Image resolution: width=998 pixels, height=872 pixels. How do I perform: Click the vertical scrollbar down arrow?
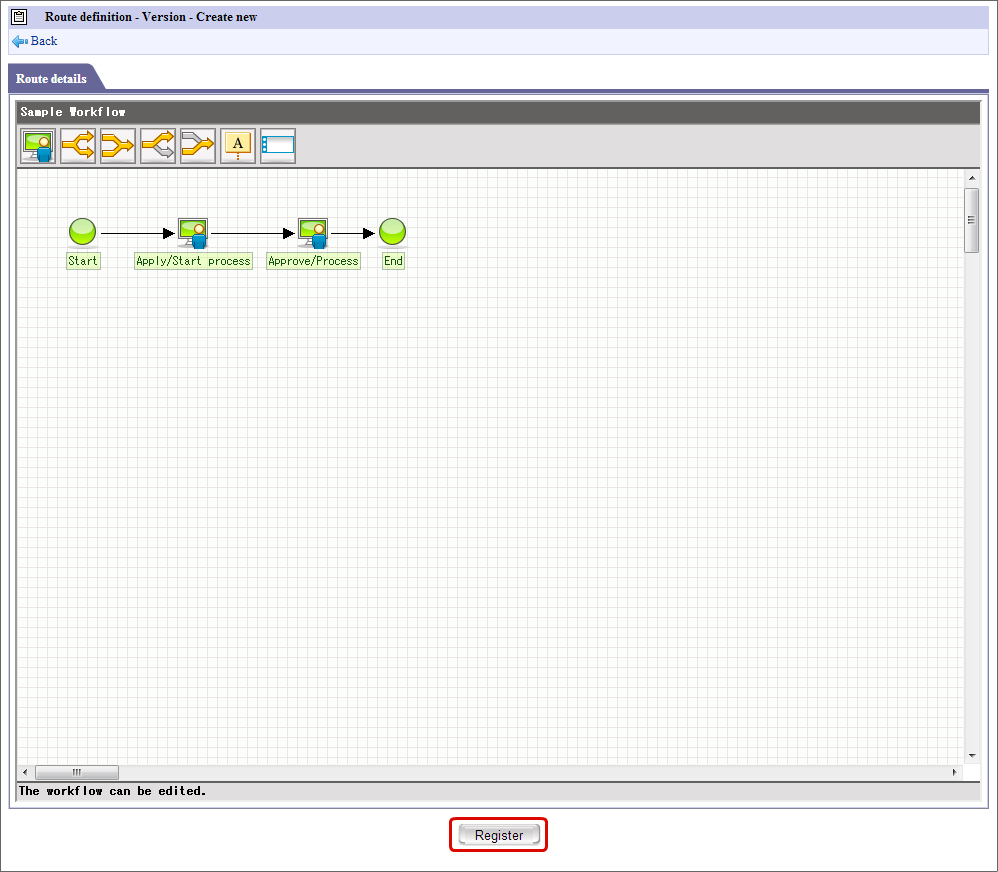pos(972,756)
